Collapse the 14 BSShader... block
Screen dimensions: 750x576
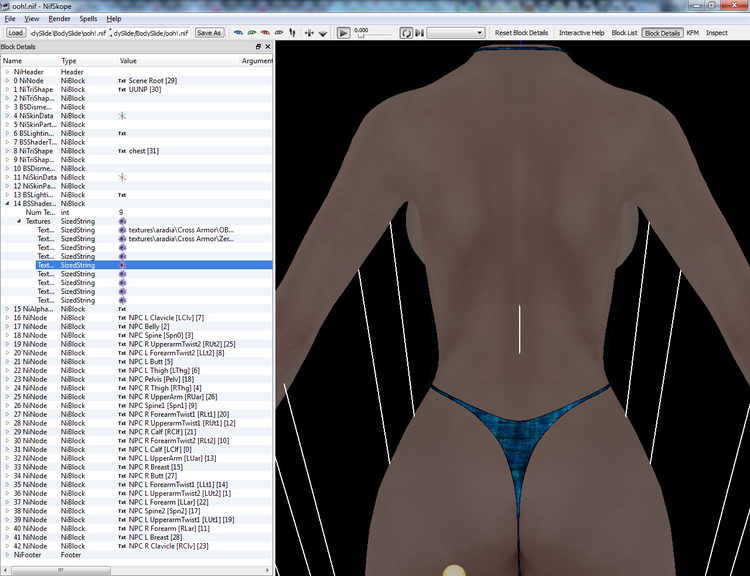(8, 203)
